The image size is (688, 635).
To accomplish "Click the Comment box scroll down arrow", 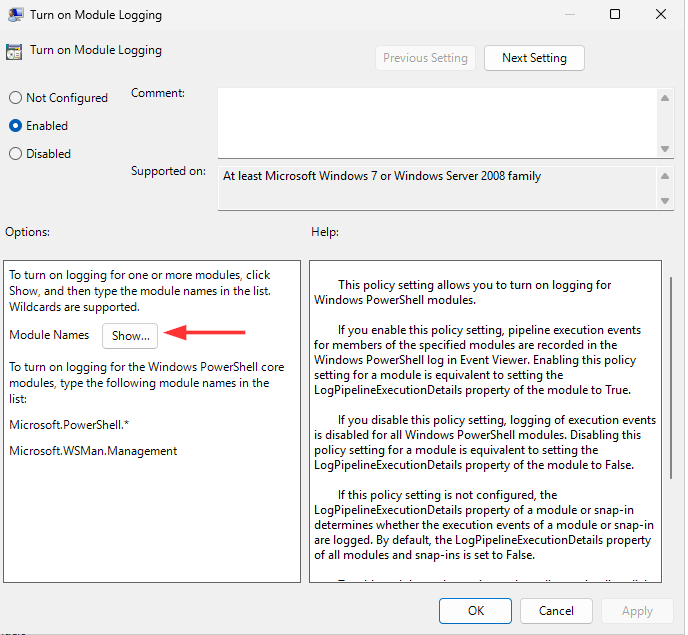I will pos(665,148).
